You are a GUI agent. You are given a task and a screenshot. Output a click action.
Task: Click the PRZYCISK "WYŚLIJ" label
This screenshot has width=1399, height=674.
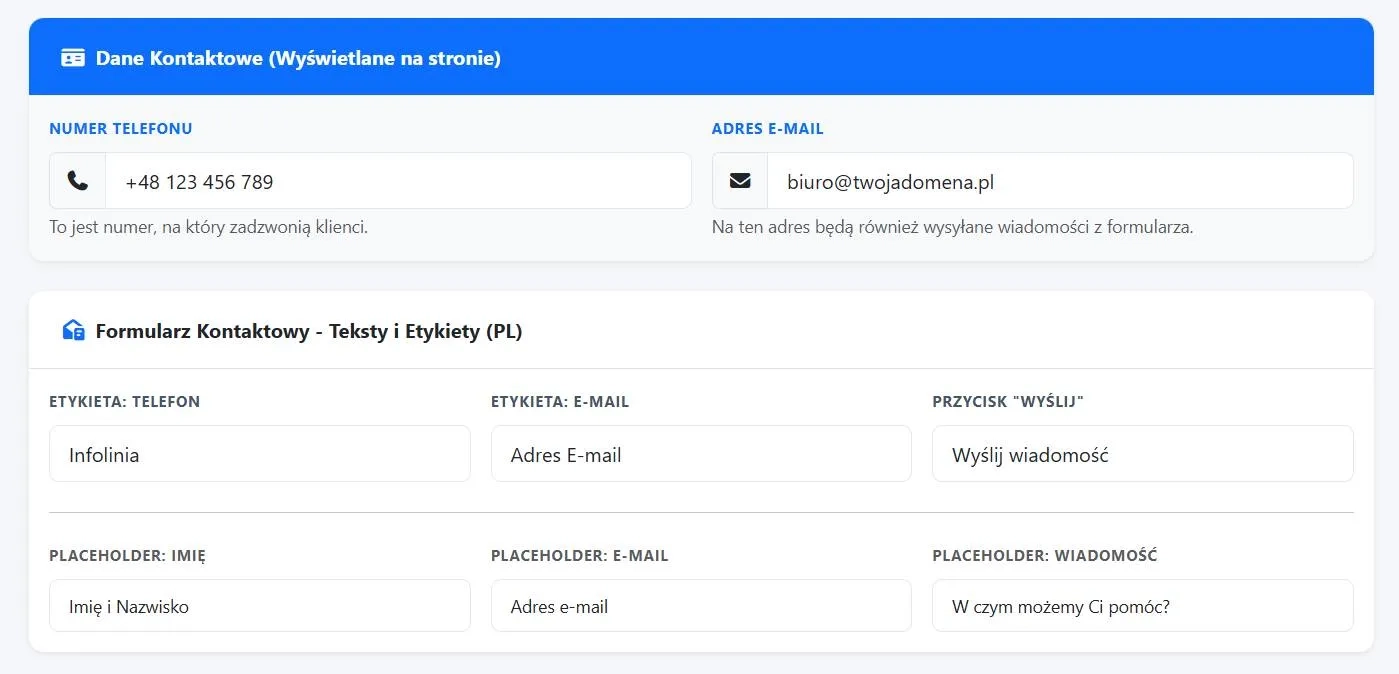[x=1008, y=401]
